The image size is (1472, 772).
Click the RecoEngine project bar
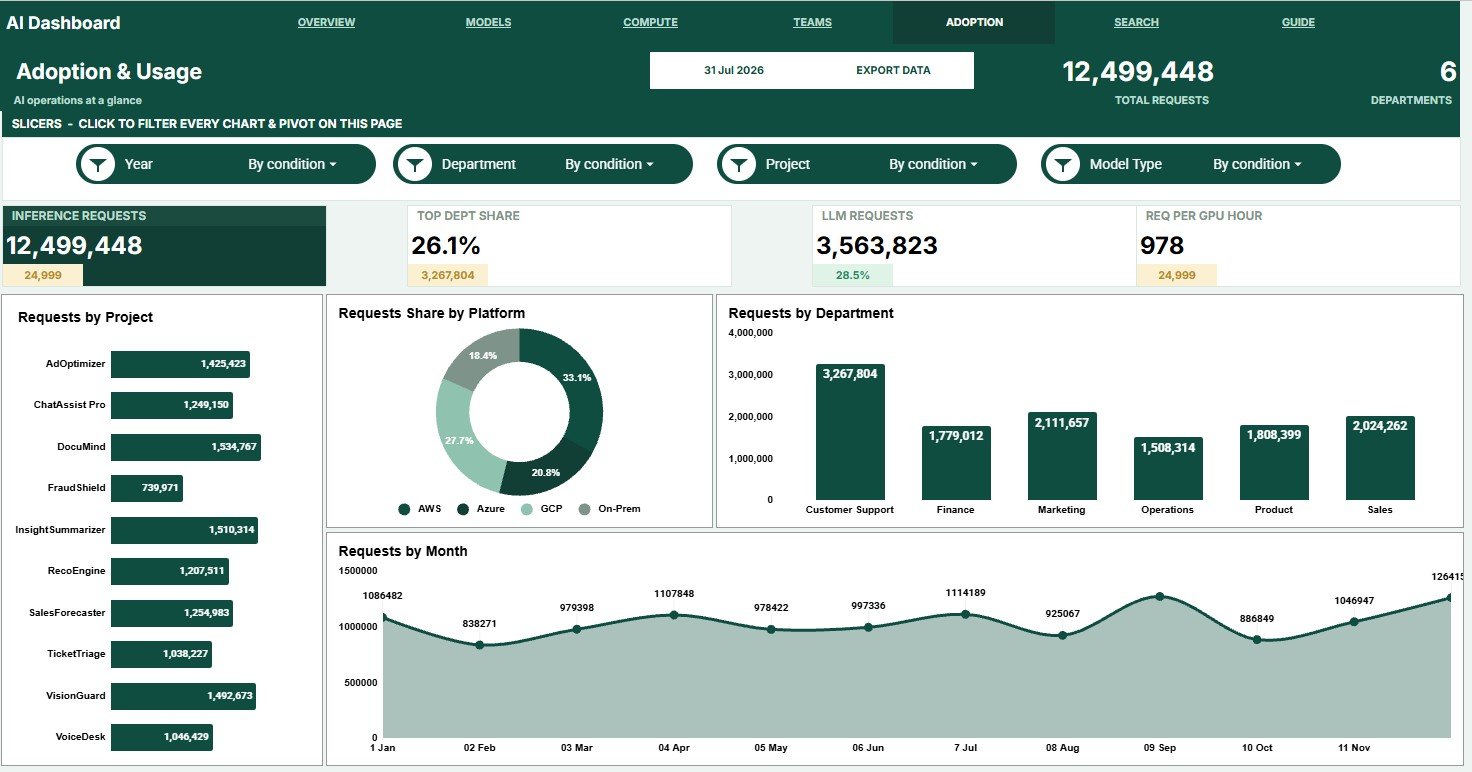click(170, 571)
